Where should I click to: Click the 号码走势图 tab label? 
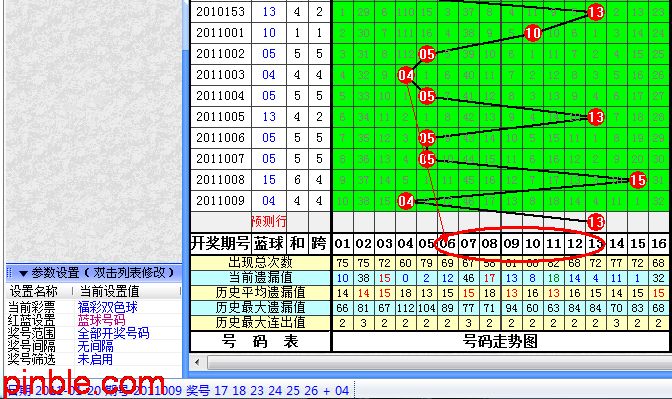(x=500, y=342)
